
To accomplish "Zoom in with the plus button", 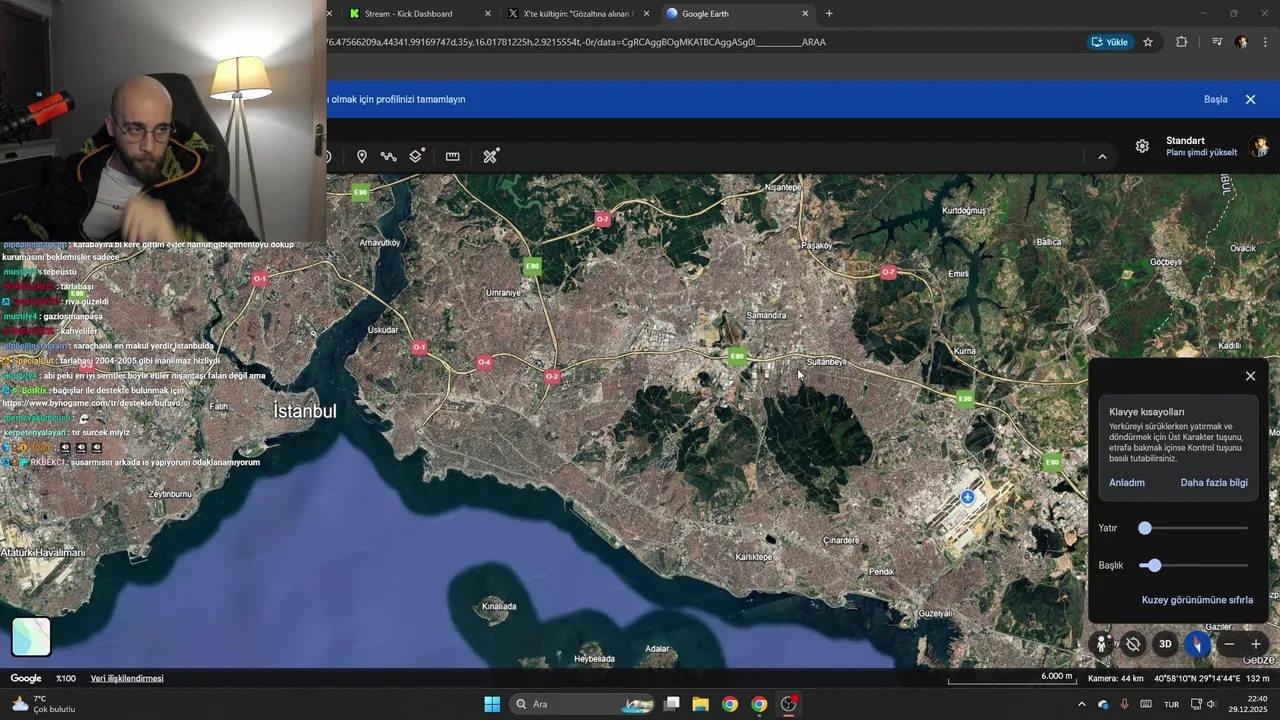I will tap(1256, 645).
